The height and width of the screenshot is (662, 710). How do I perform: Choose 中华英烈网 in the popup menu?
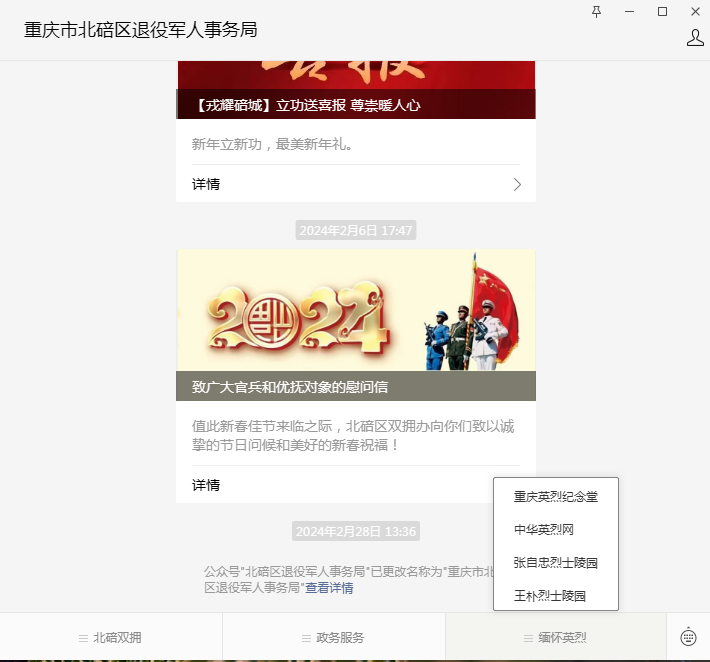point(543,529)
